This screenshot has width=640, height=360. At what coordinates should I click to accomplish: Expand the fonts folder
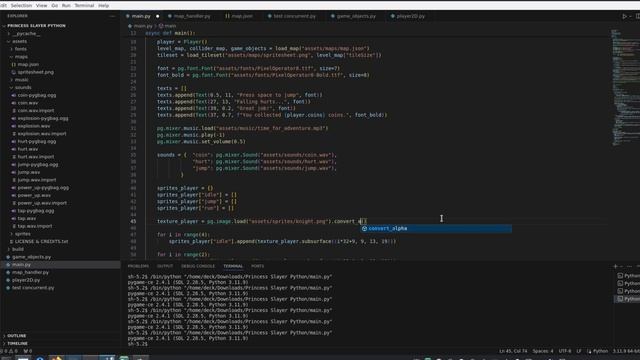(x=20, y=49)
